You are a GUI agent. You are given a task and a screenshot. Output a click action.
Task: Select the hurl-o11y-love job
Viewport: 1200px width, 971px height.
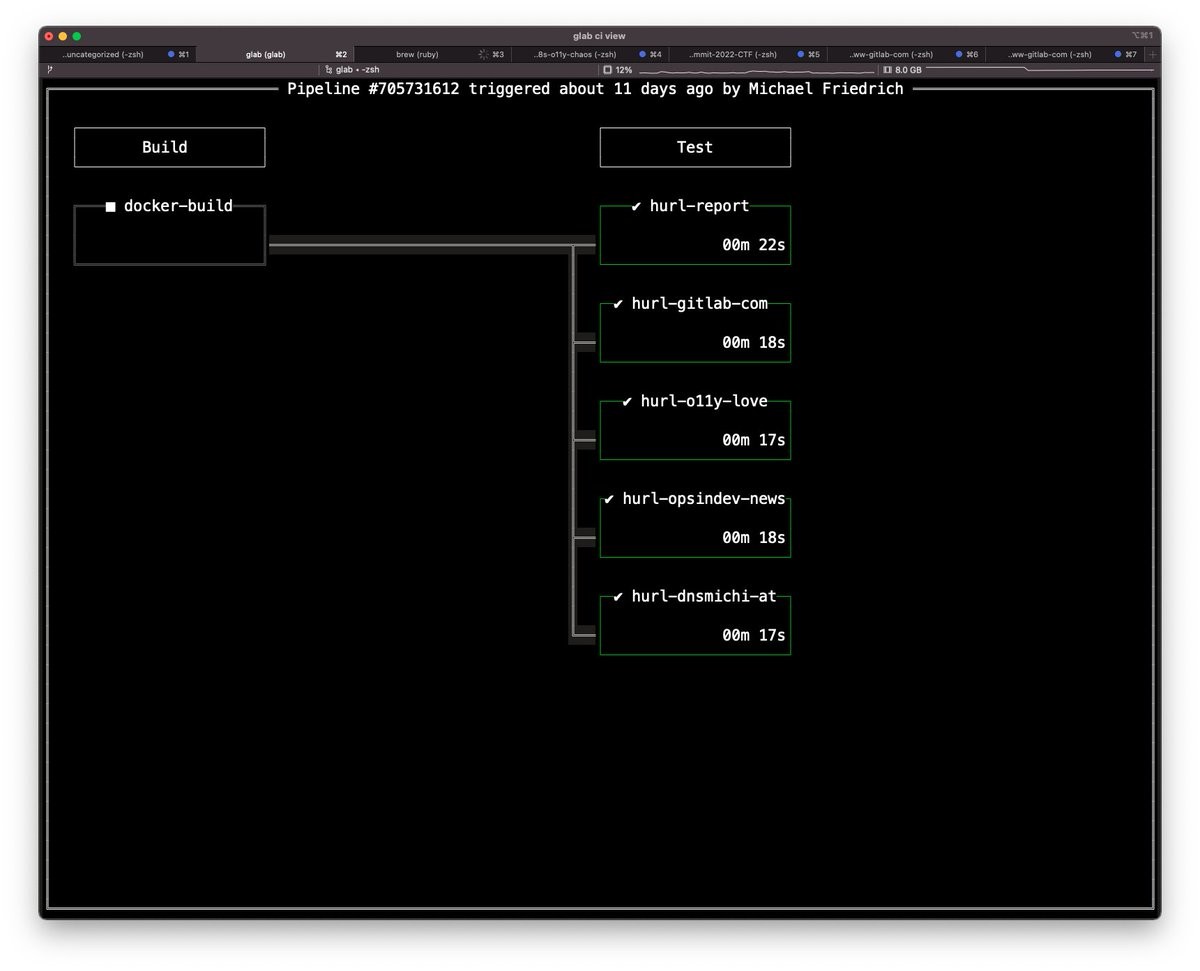[695, 430]
